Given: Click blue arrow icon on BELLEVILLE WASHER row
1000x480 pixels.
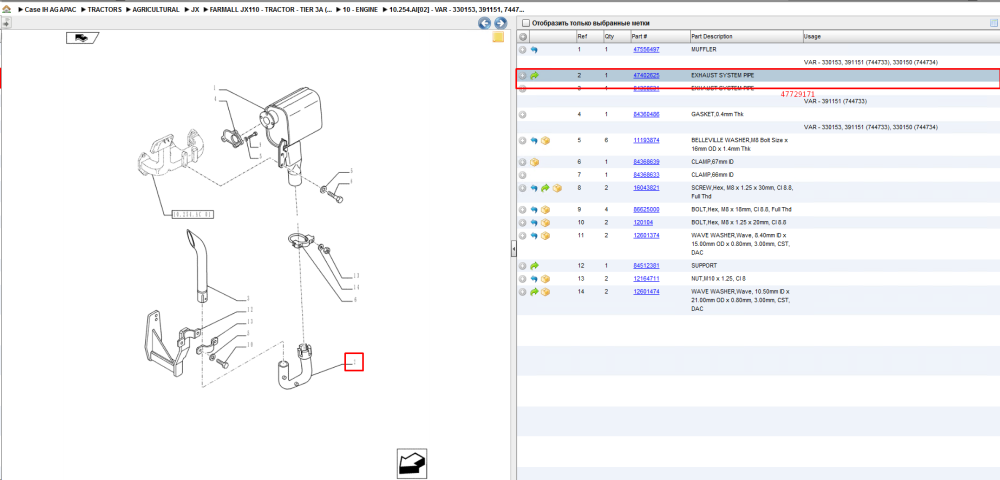Looking at the screenshot, I should click(534, 140).
